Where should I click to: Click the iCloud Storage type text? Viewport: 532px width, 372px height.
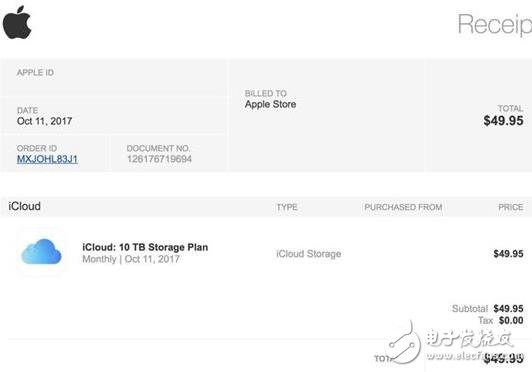point(308,254)
